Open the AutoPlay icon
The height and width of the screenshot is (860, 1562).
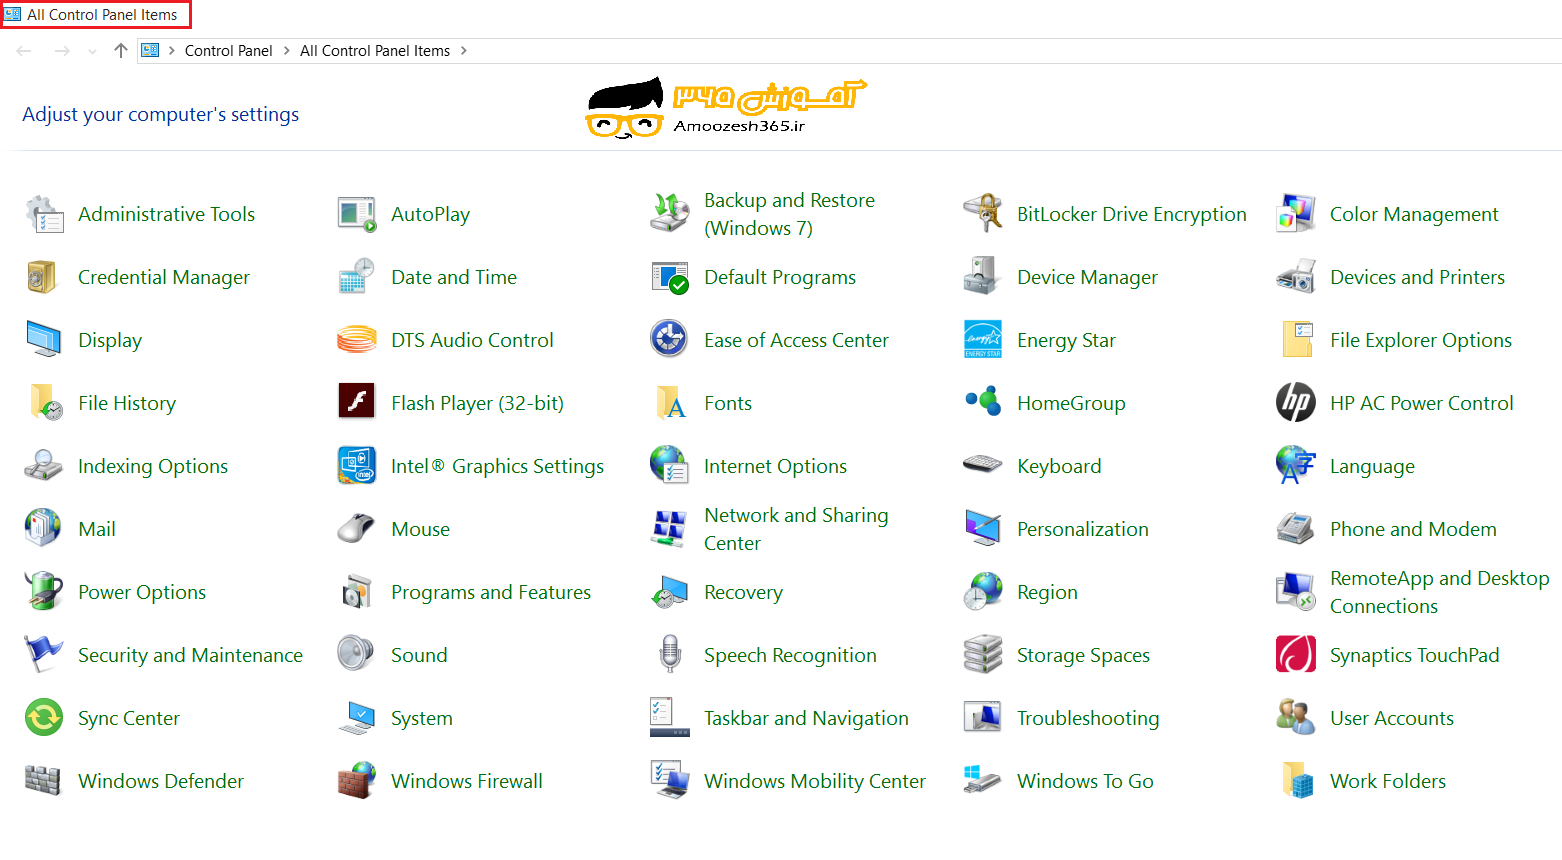tap(357, 214)
